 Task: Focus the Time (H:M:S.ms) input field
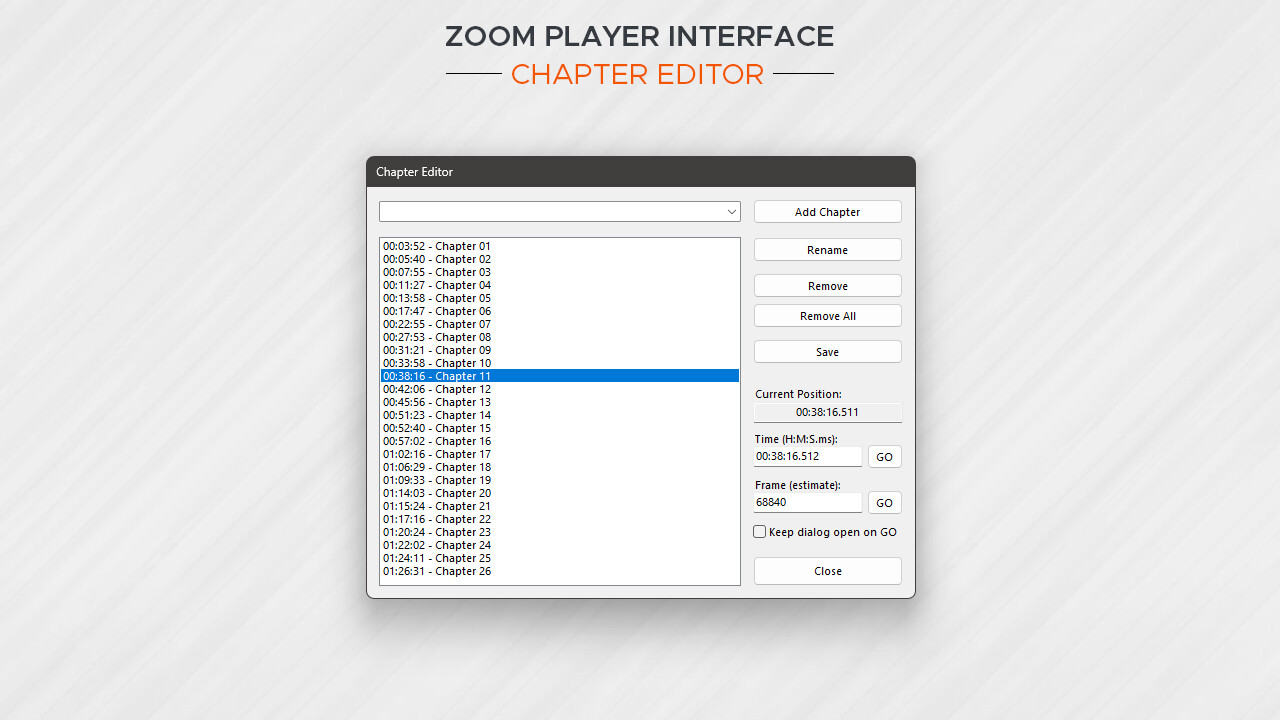807,457
